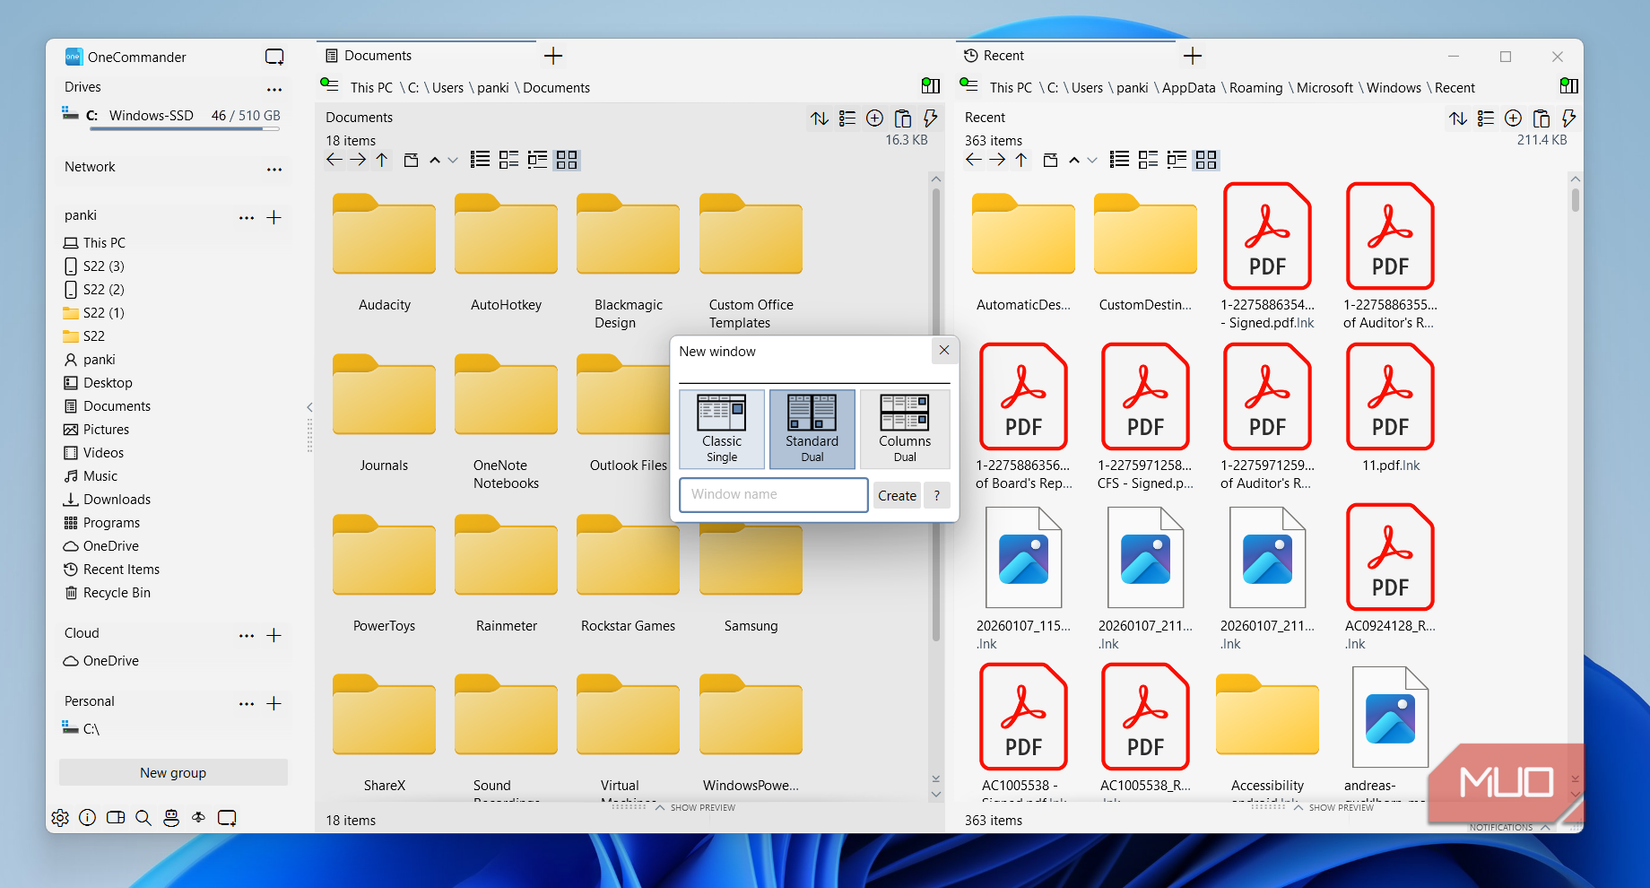Click new window icon beside OneCommander title

click(x=274, y=57)
